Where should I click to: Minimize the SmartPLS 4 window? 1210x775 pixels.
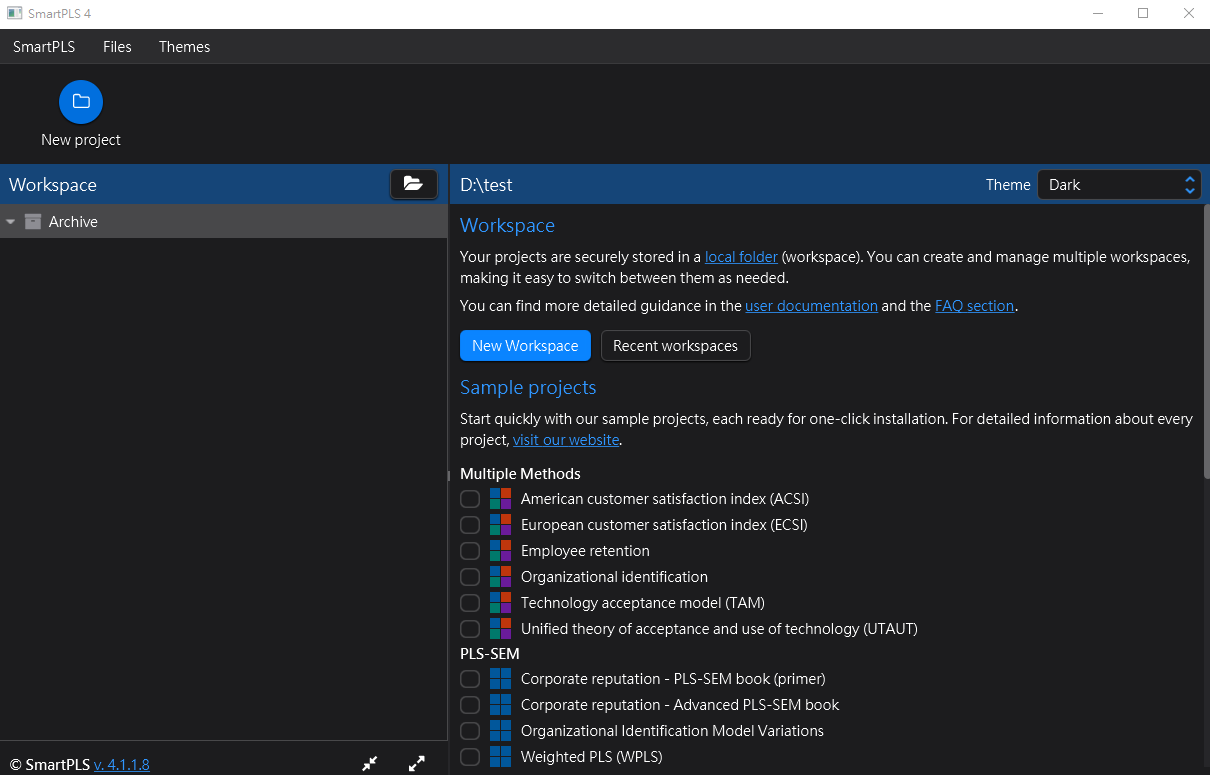pos(1097,14)
